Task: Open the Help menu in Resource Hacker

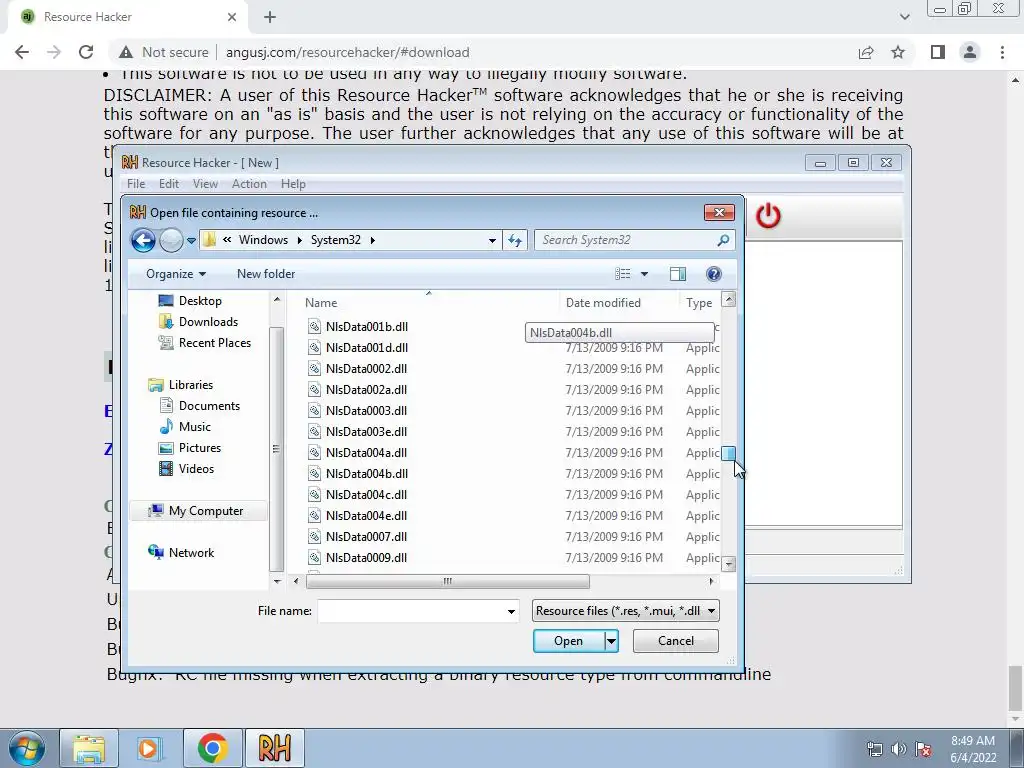Action: [x=293, y=184]
